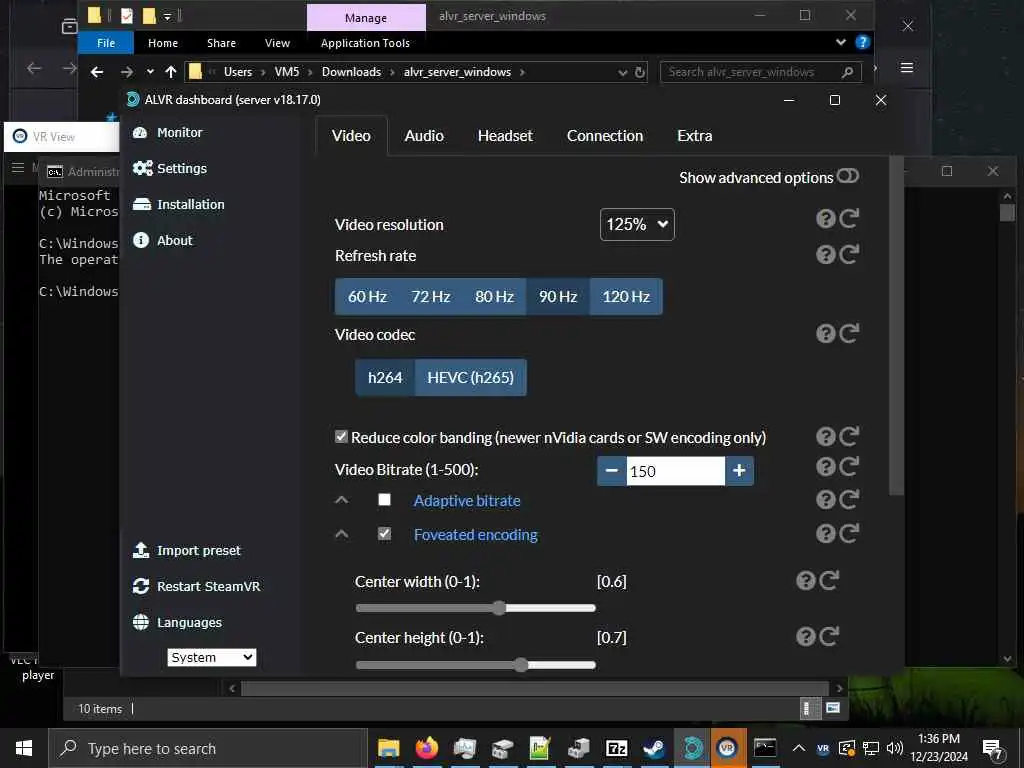Select HEVC (h265) video codec
This screenshot has height=768, width=1024.
click(x=470, y=377)
